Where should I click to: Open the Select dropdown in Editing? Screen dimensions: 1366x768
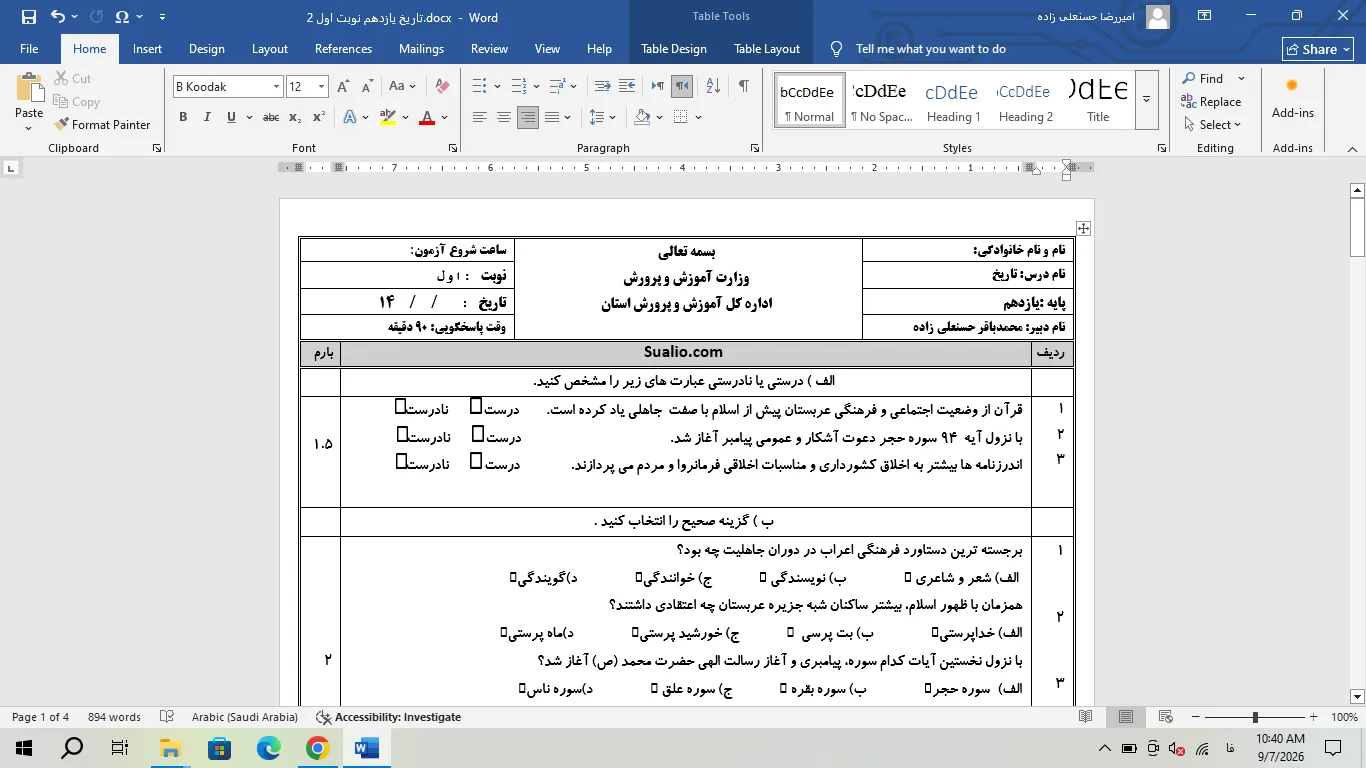click(x=1212, y=125)
